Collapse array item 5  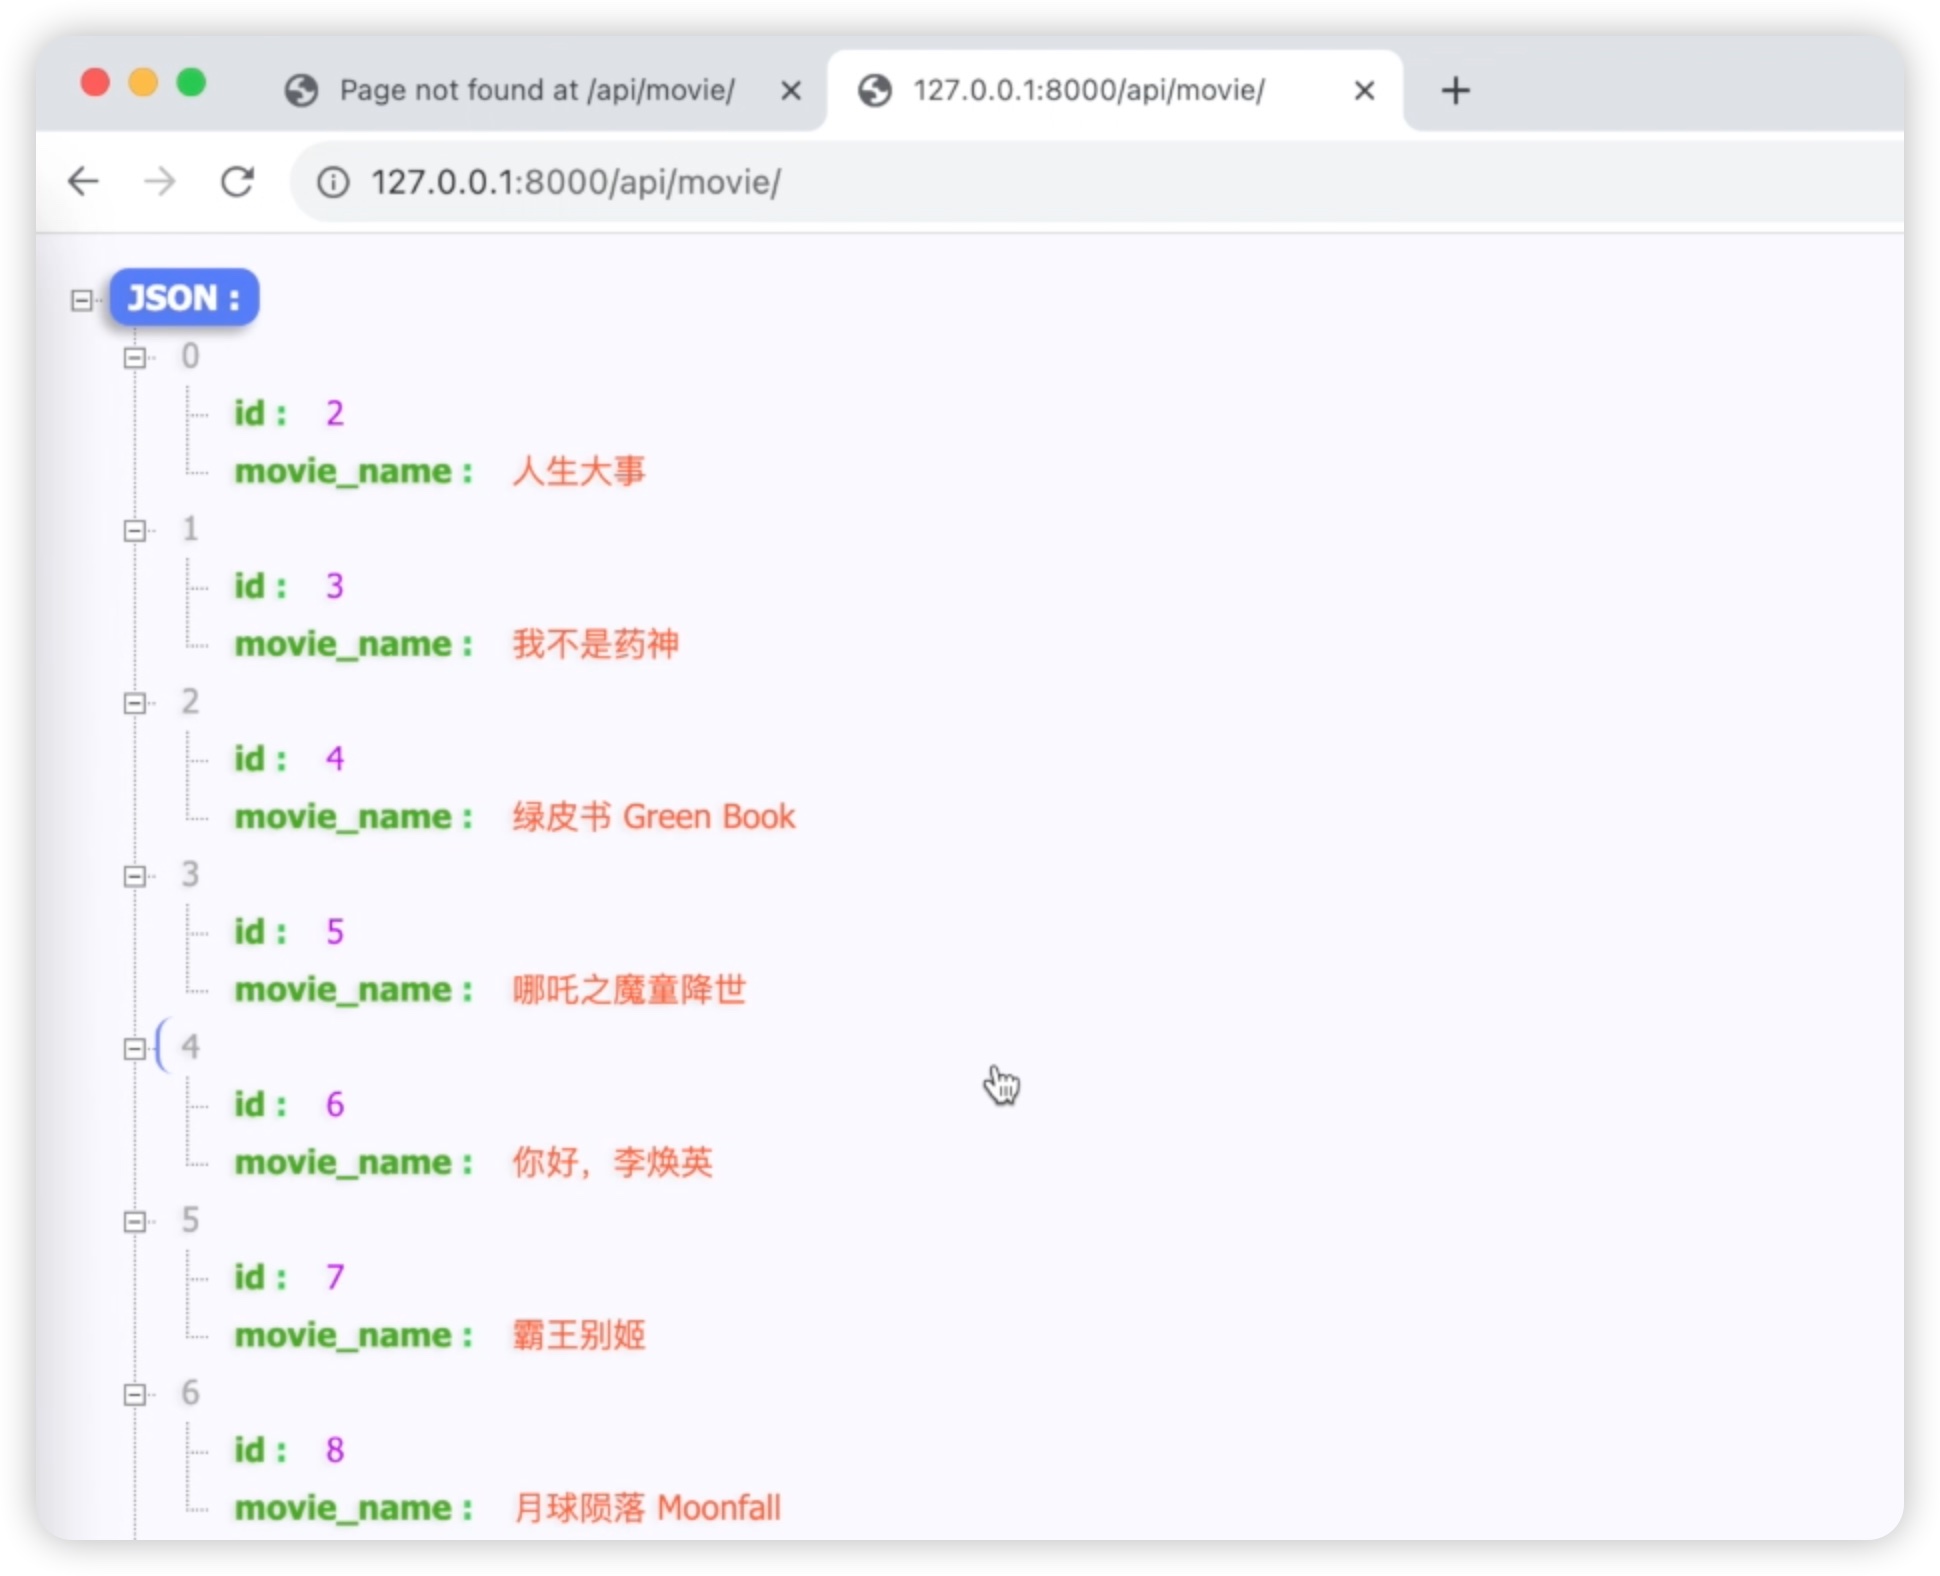[x=135, y=1222]
